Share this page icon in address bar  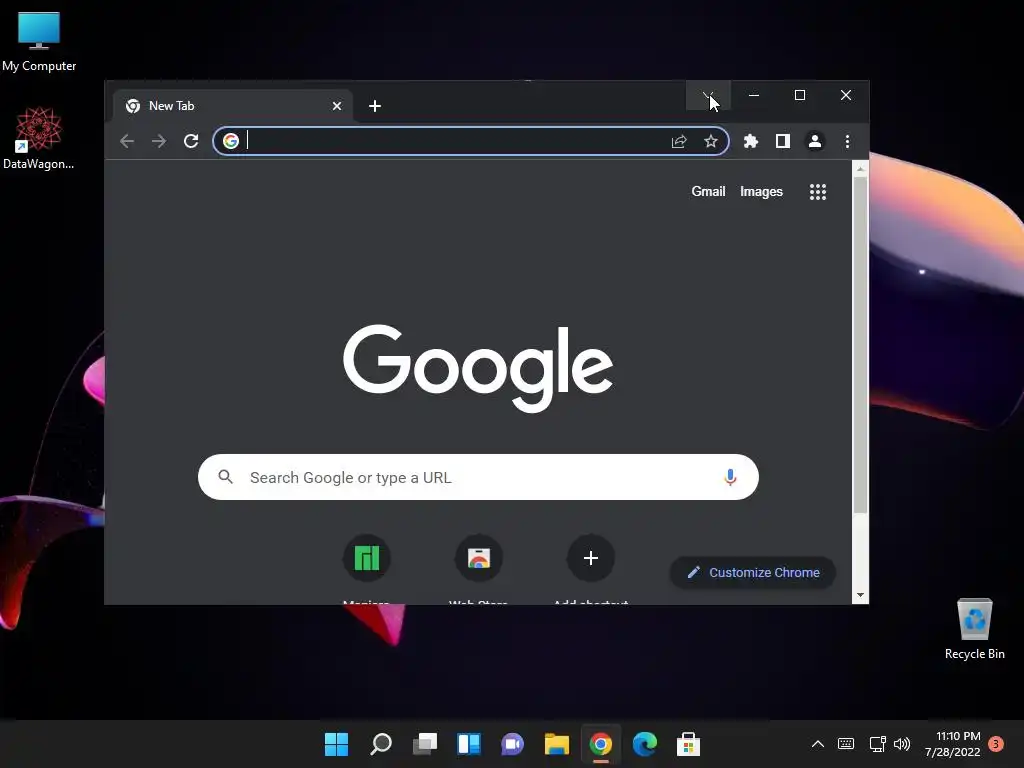click(679, 141)
